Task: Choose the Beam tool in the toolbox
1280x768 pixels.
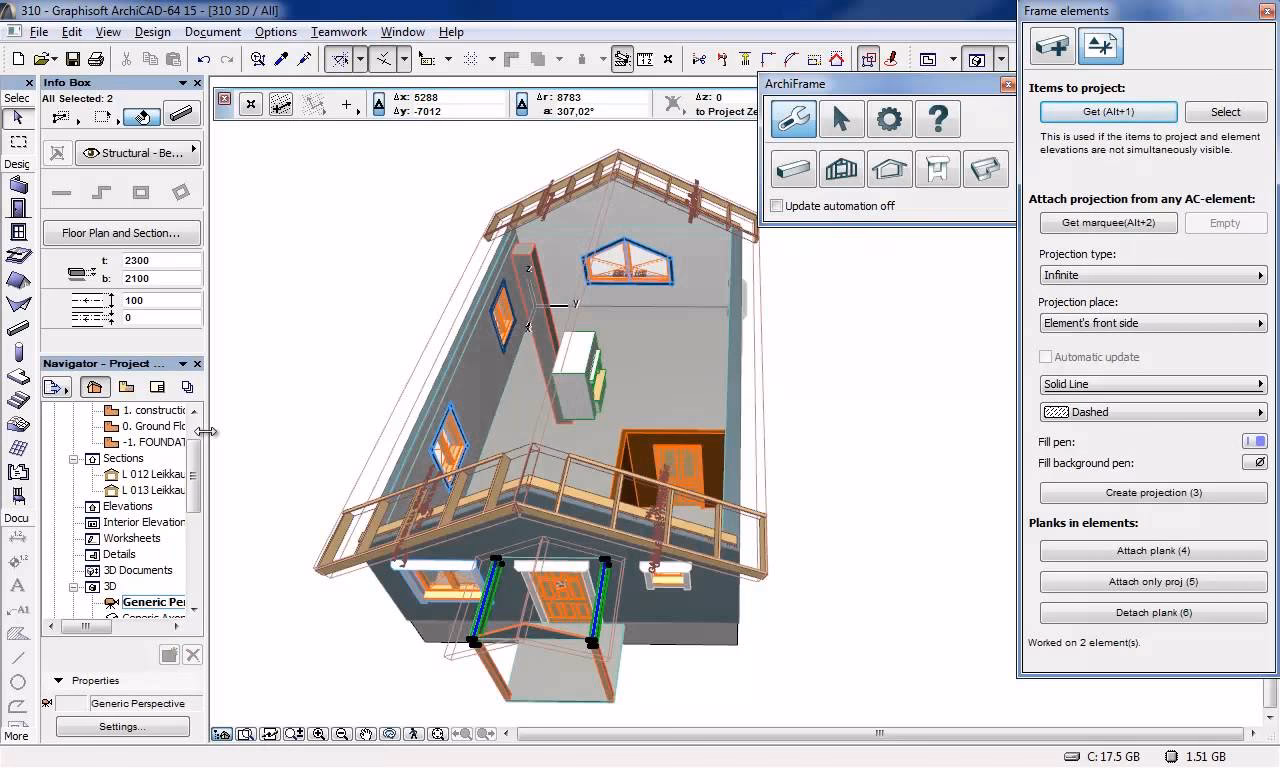Action: [18, 328]
